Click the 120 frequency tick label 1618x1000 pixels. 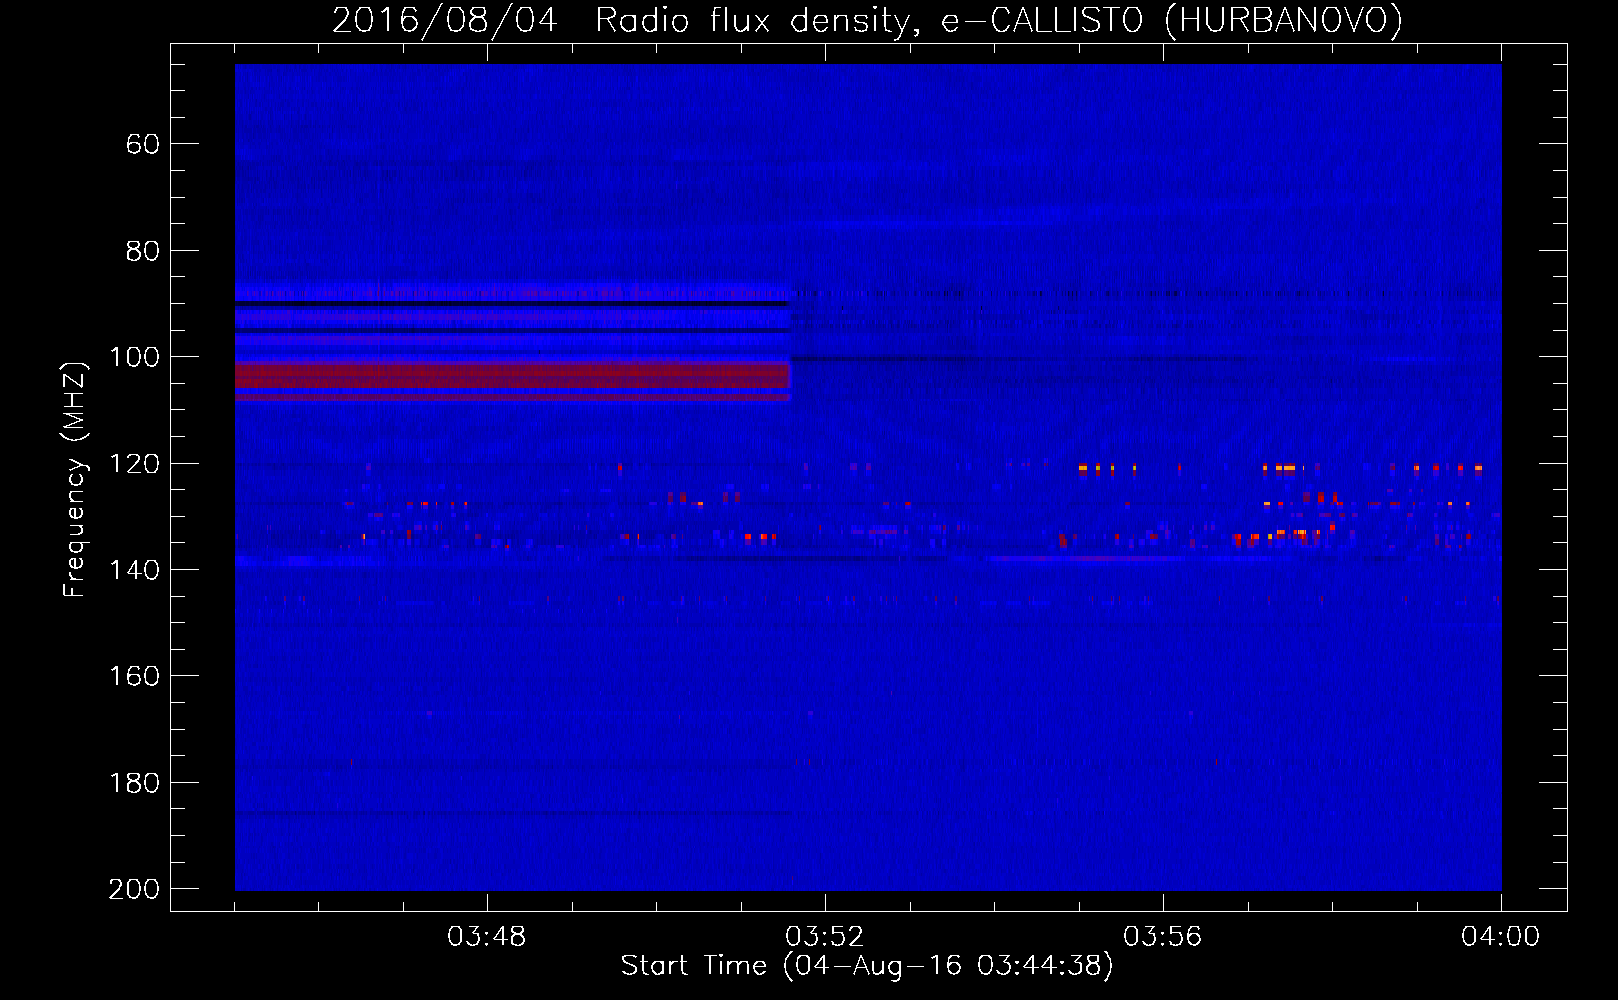tap(134, 464)
